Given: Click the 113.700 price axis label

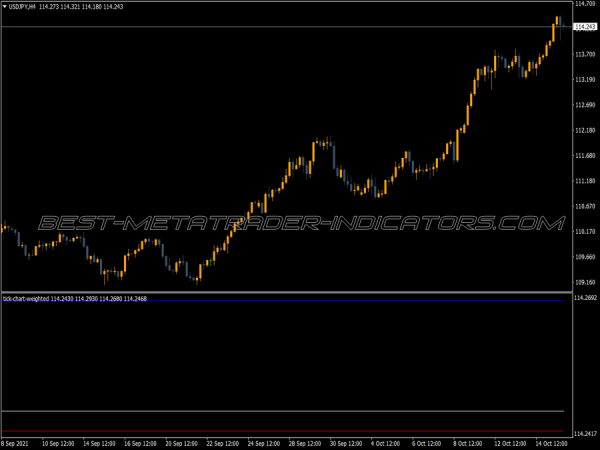Looking at the screenshot, I should (585, 54).
